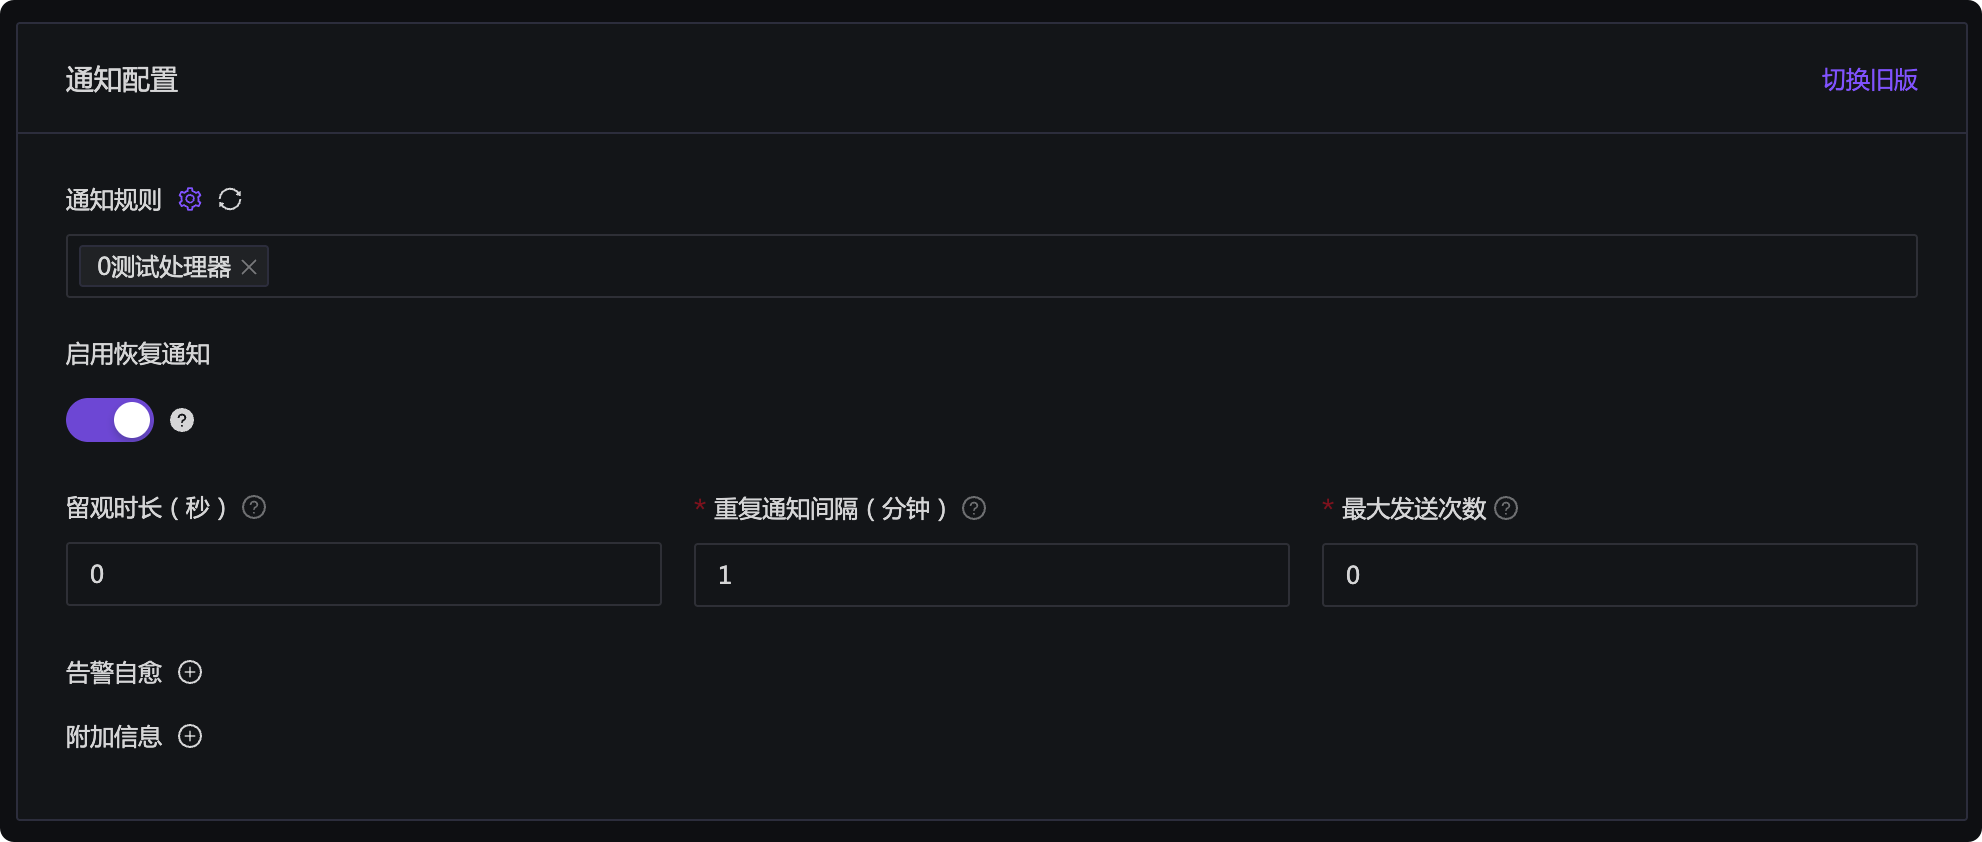The image size is (1982, 842).
Task: Open help tooltip for 重复通知间隔（分钟）
Action: (x=973, y=508)
